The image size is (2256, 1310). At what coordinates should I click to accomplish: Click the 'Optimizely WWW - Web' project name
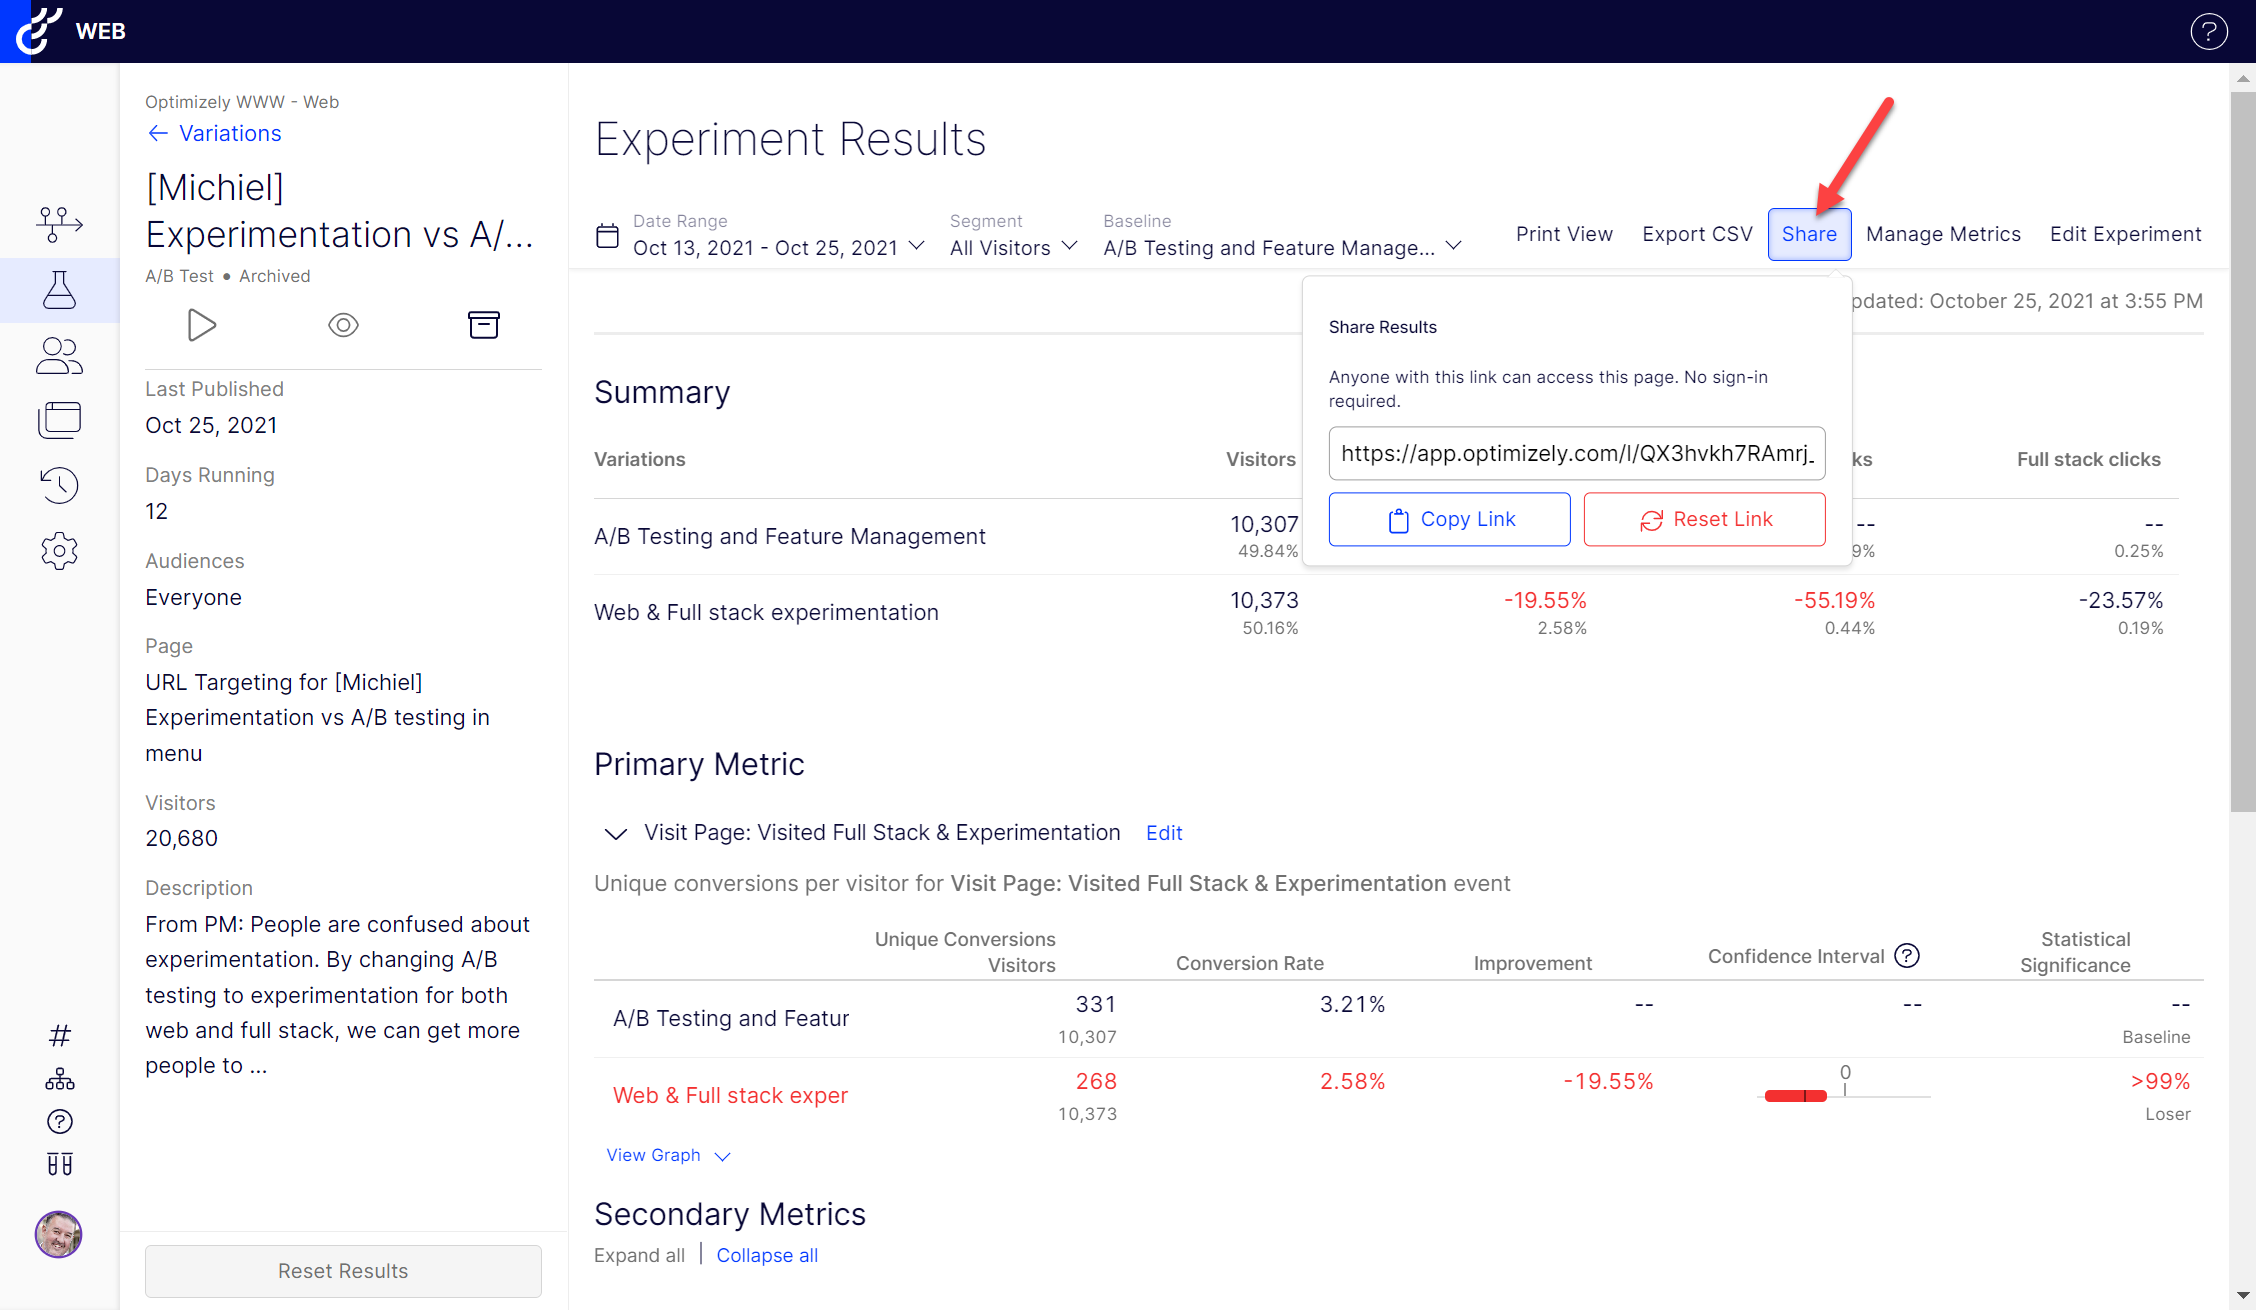click(x=242, y=102)
